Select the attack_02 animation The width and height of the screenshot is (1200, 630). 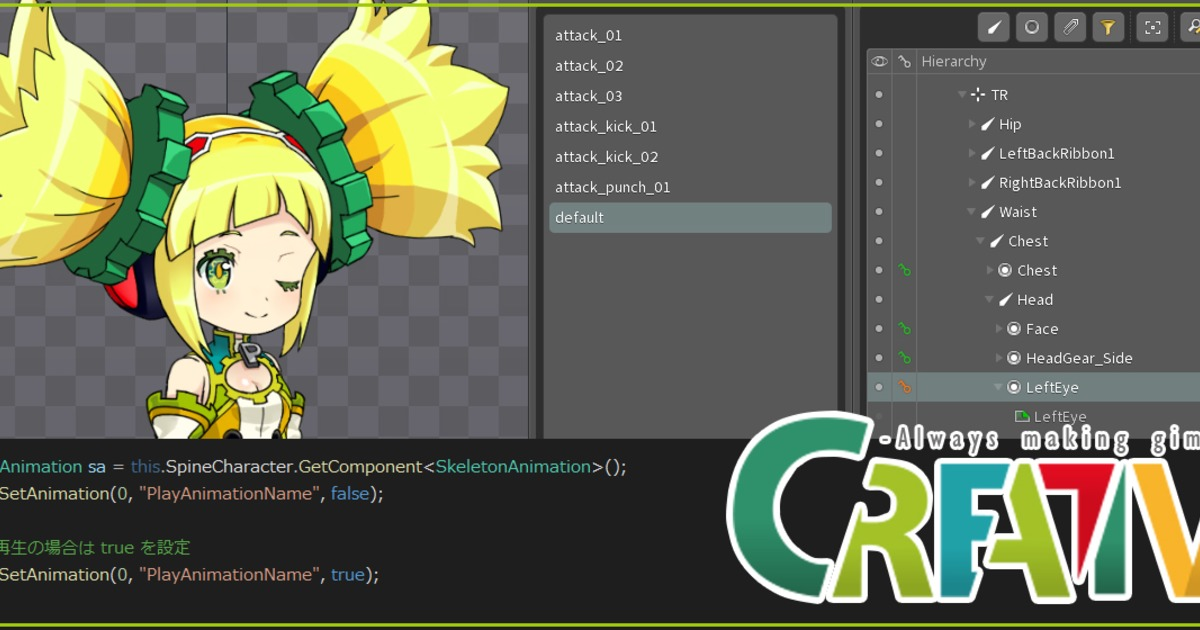[690, 66]
